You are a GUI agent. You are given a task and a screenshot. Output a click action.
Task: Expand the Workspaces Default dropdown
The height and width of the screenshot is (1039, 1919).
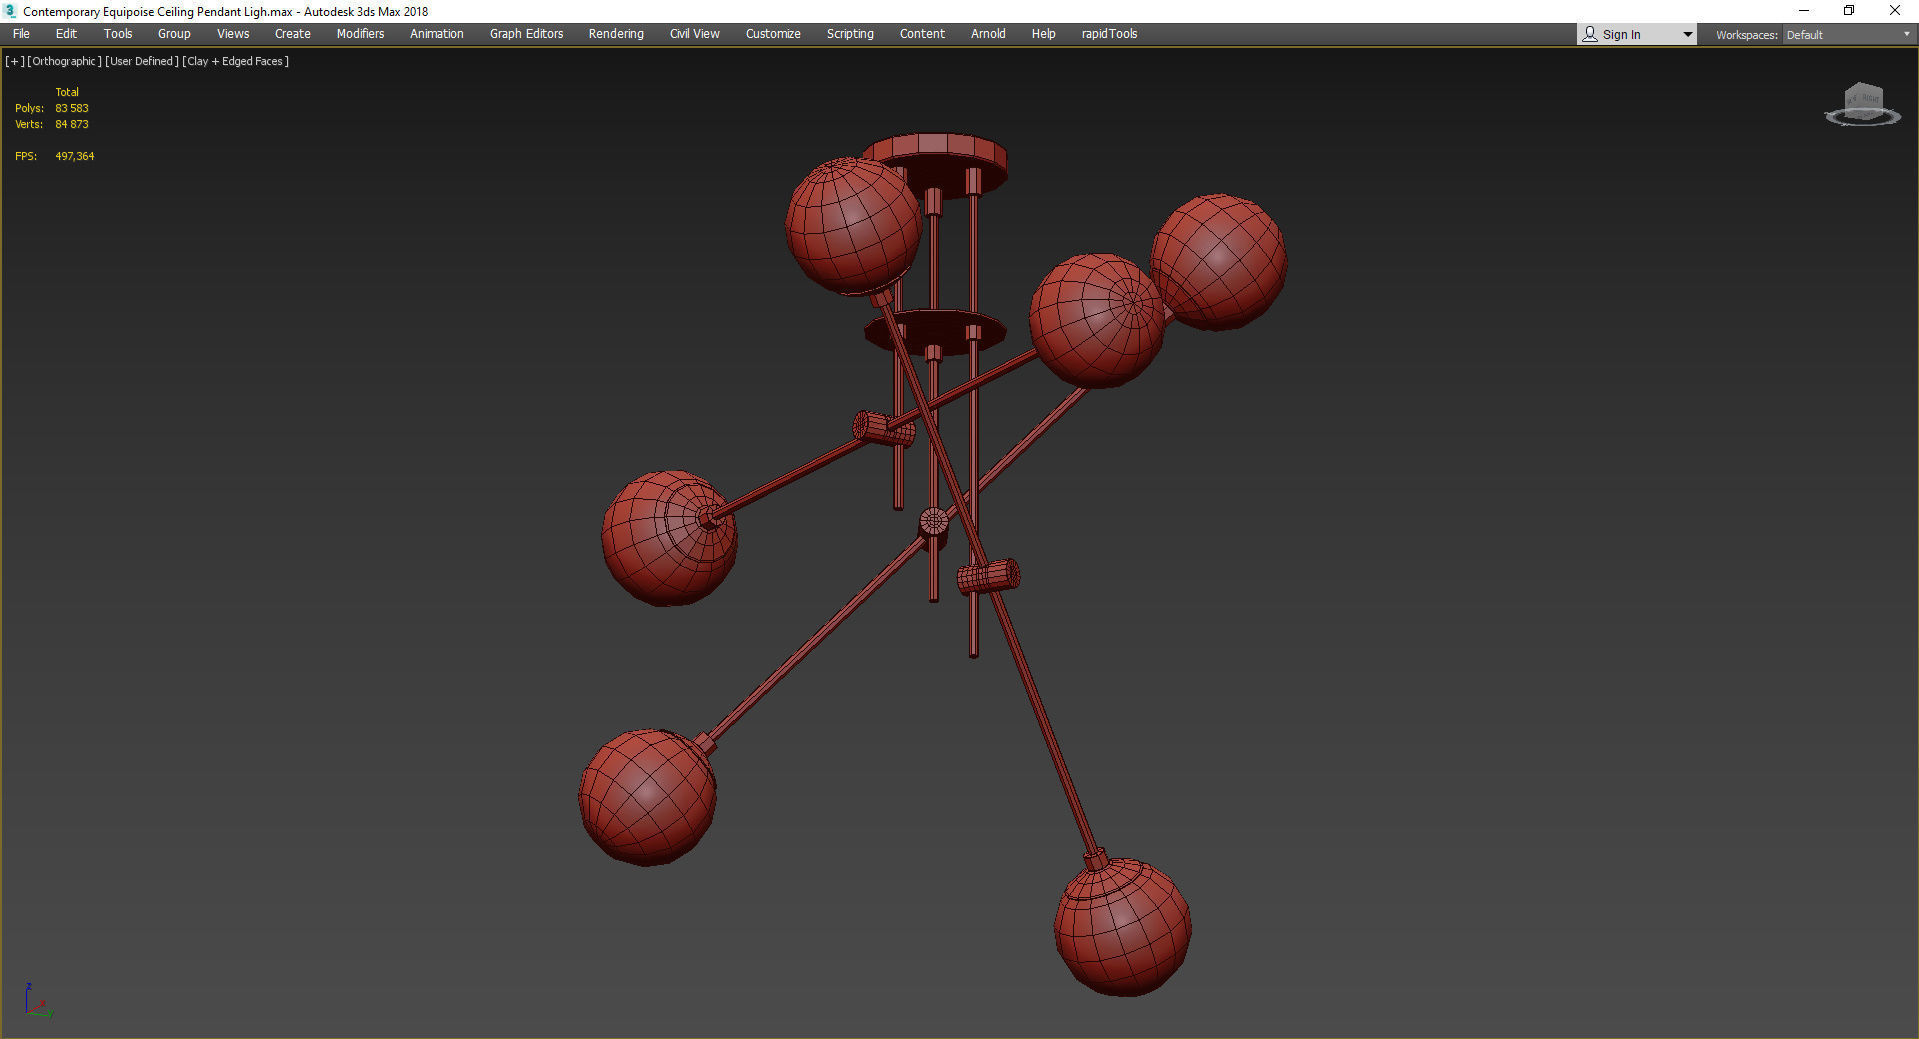click(1849, 35)
